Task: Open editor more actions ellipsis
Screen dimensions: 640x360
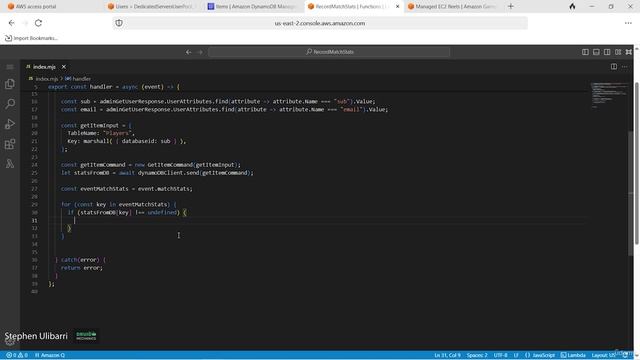Action: click(x=625, y=67)
